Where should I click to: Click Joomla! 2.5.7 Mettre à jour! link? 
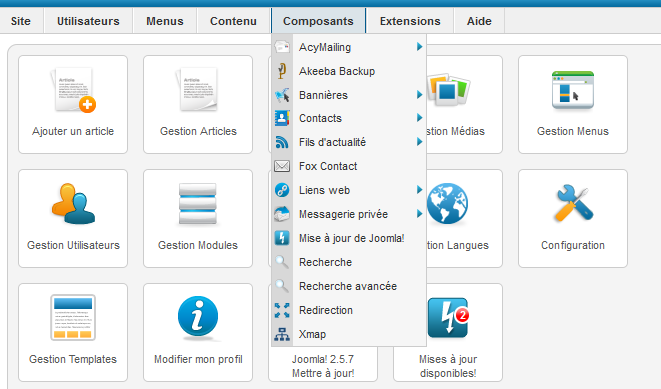[x=323, y=366]
